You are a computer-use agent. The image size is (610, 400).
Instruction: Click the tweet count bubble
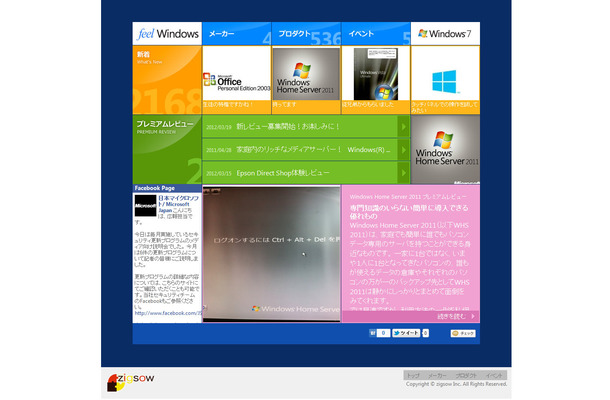(426, 333)
